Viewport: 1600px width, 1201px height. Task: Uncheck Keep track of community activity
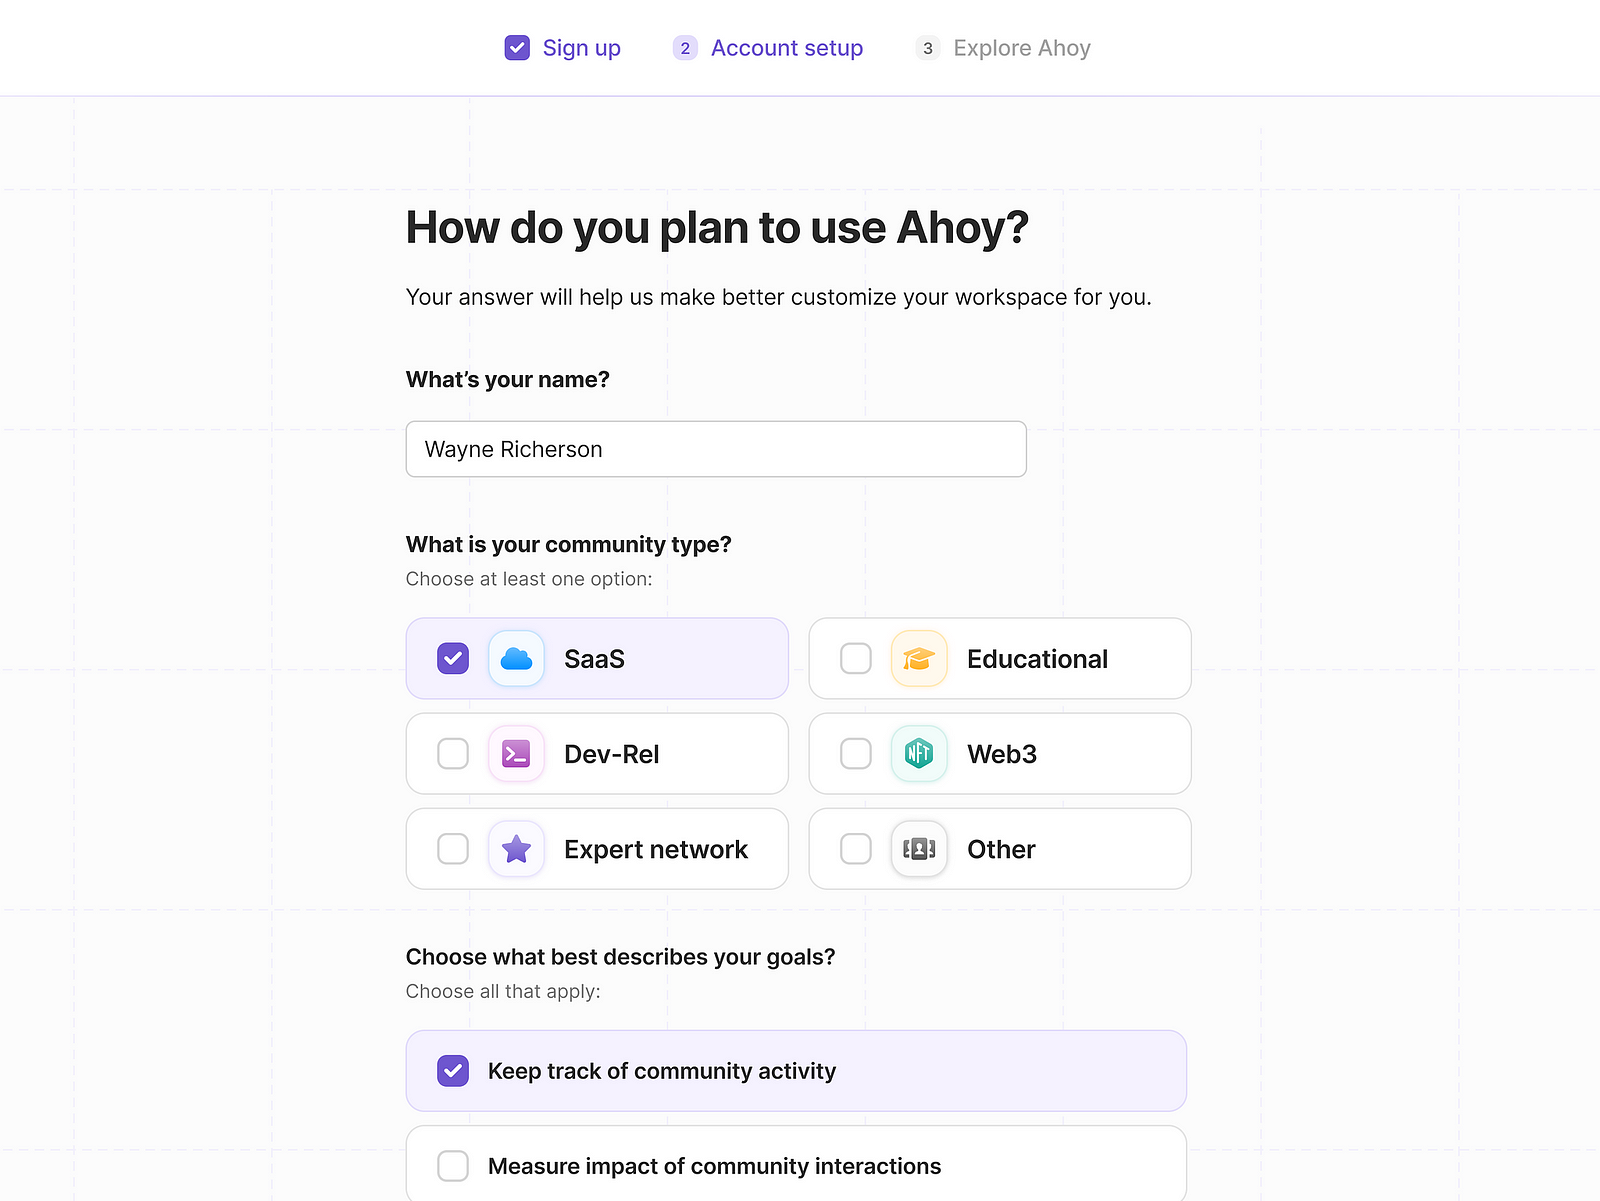point(453,1070)
